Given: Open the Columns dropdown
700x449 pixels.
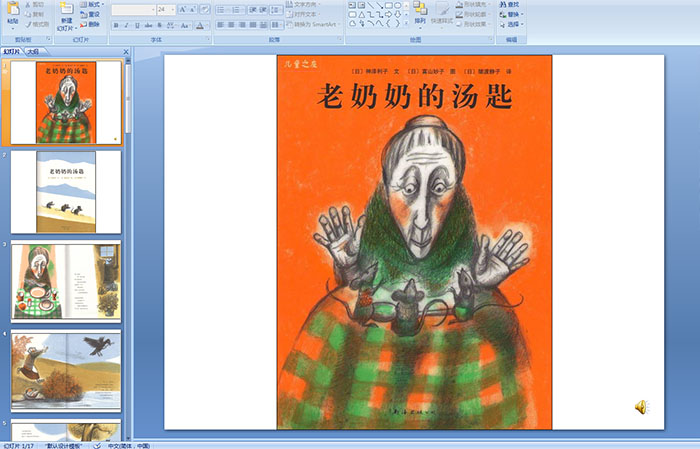Looking at the screenshot, I should pos(277,25).
